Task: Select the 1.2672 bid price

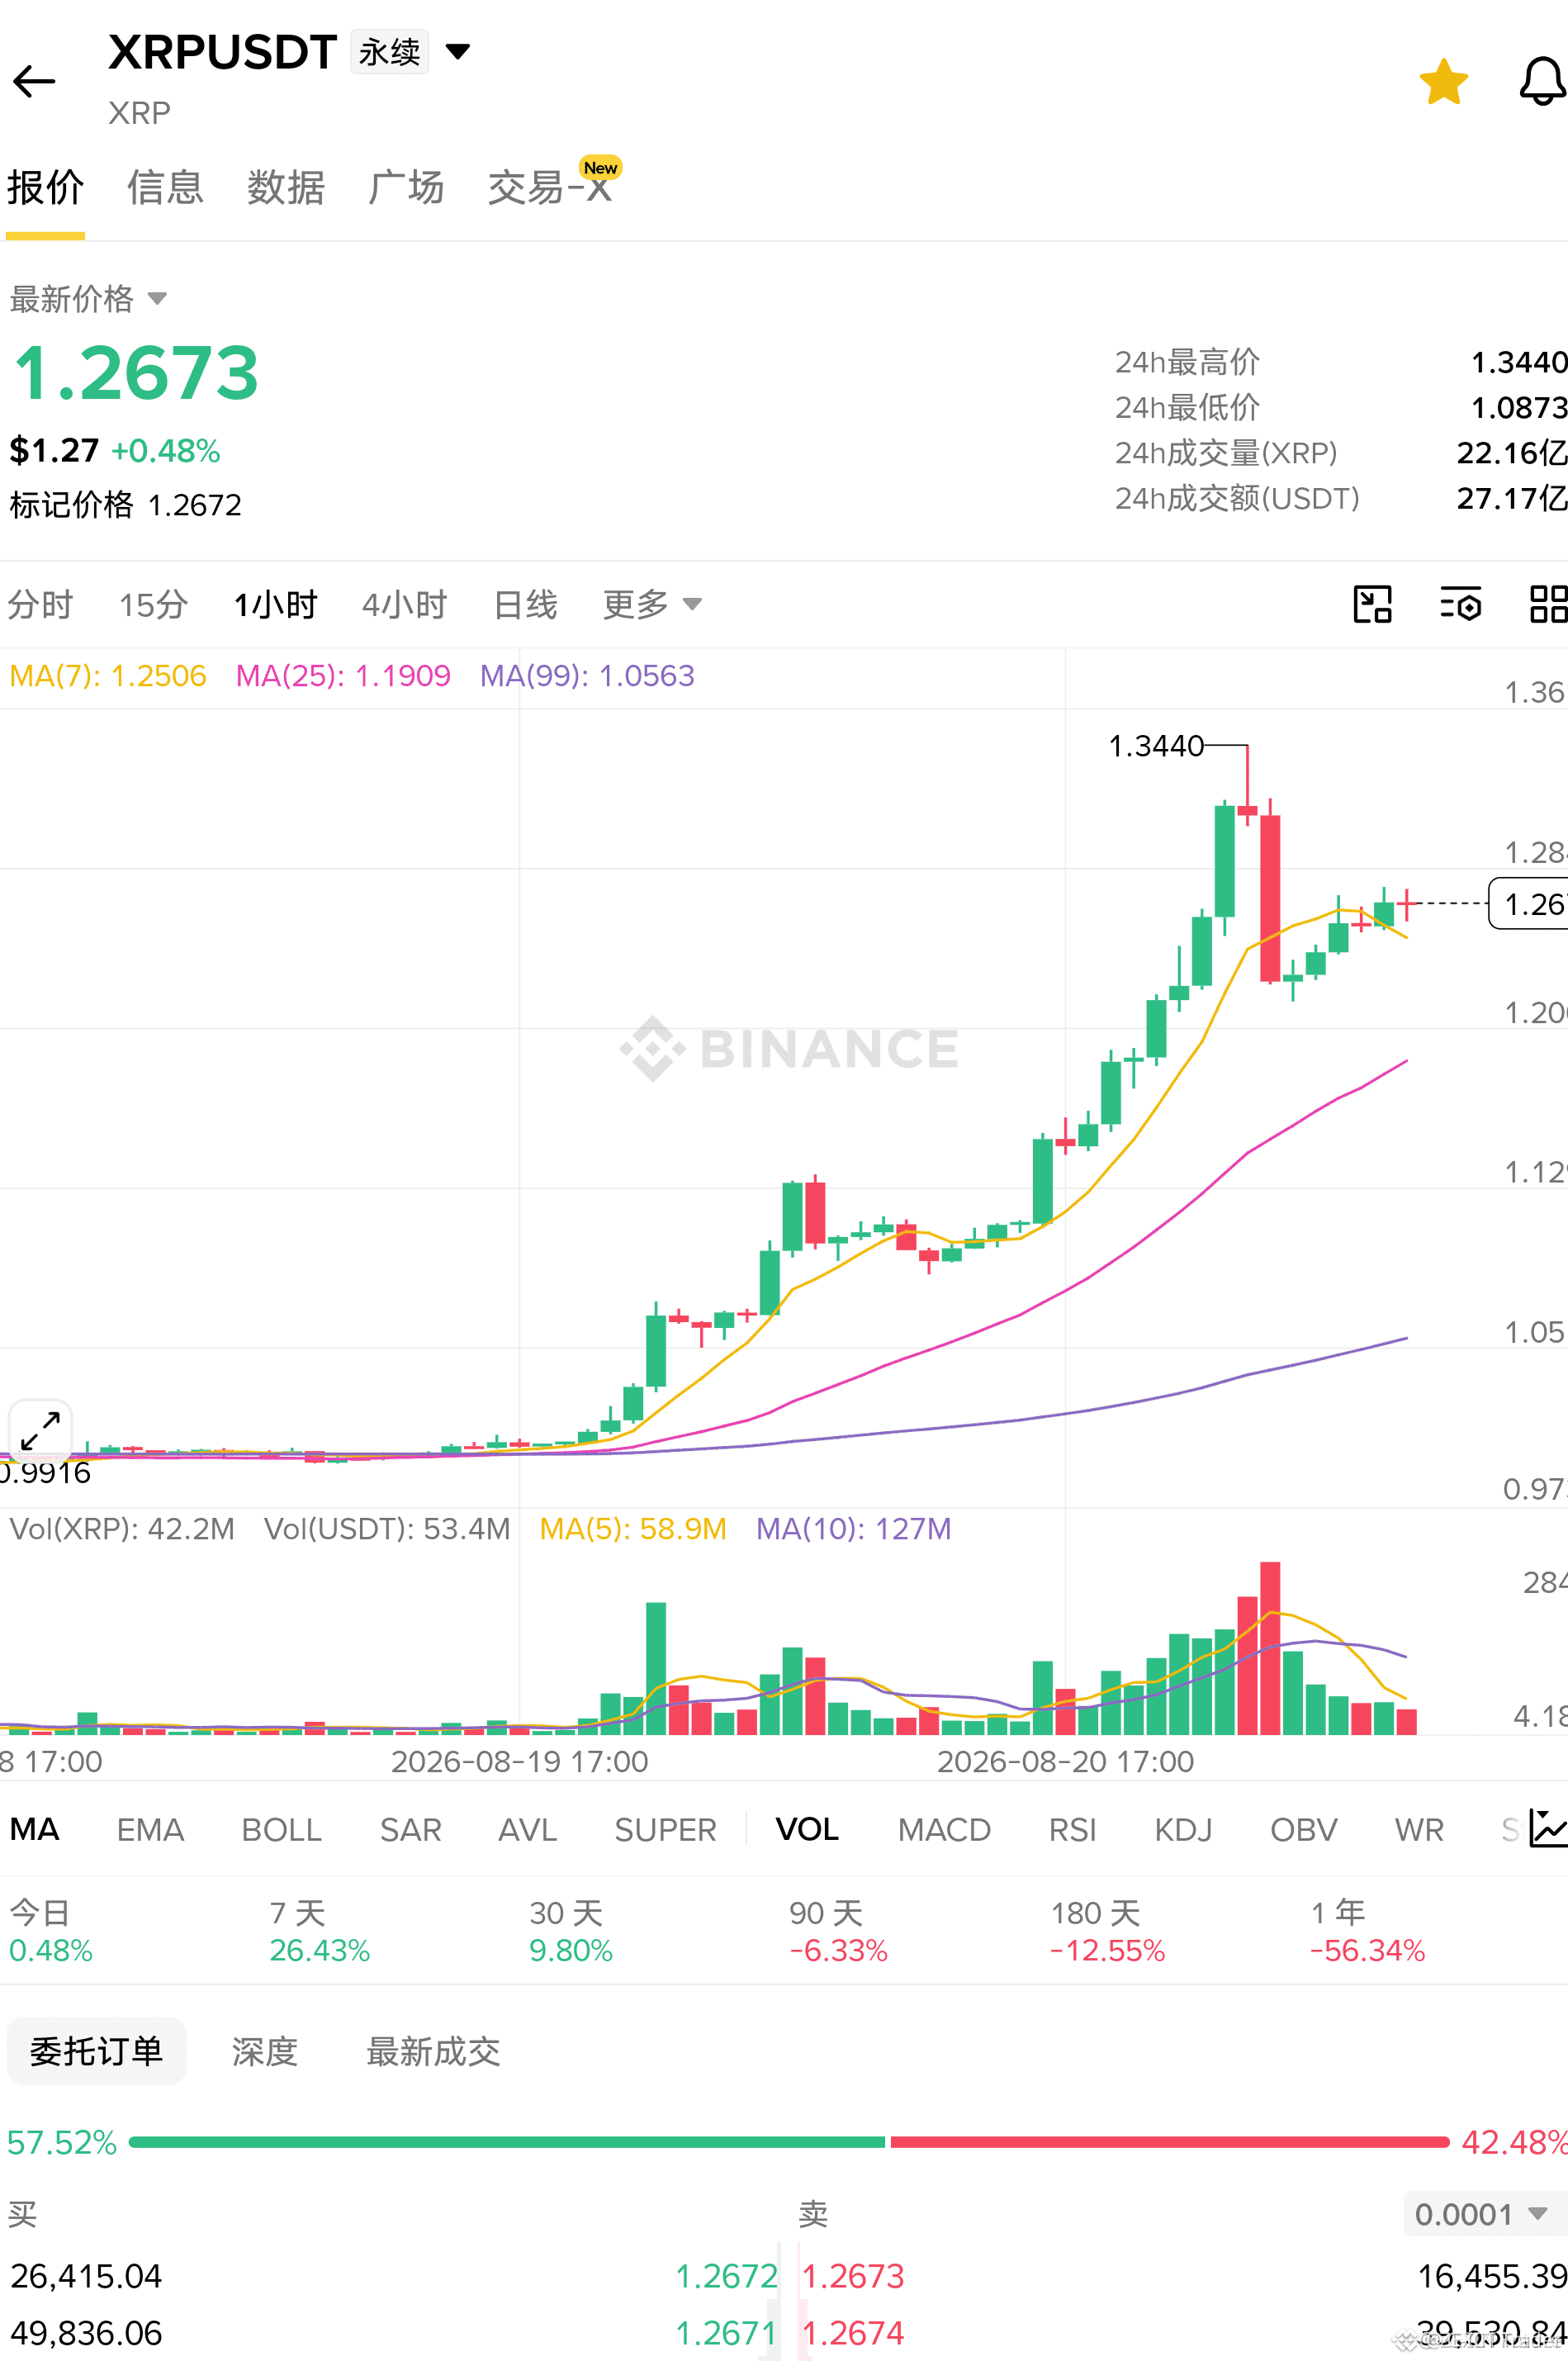Action: (x=726, y=2276)
